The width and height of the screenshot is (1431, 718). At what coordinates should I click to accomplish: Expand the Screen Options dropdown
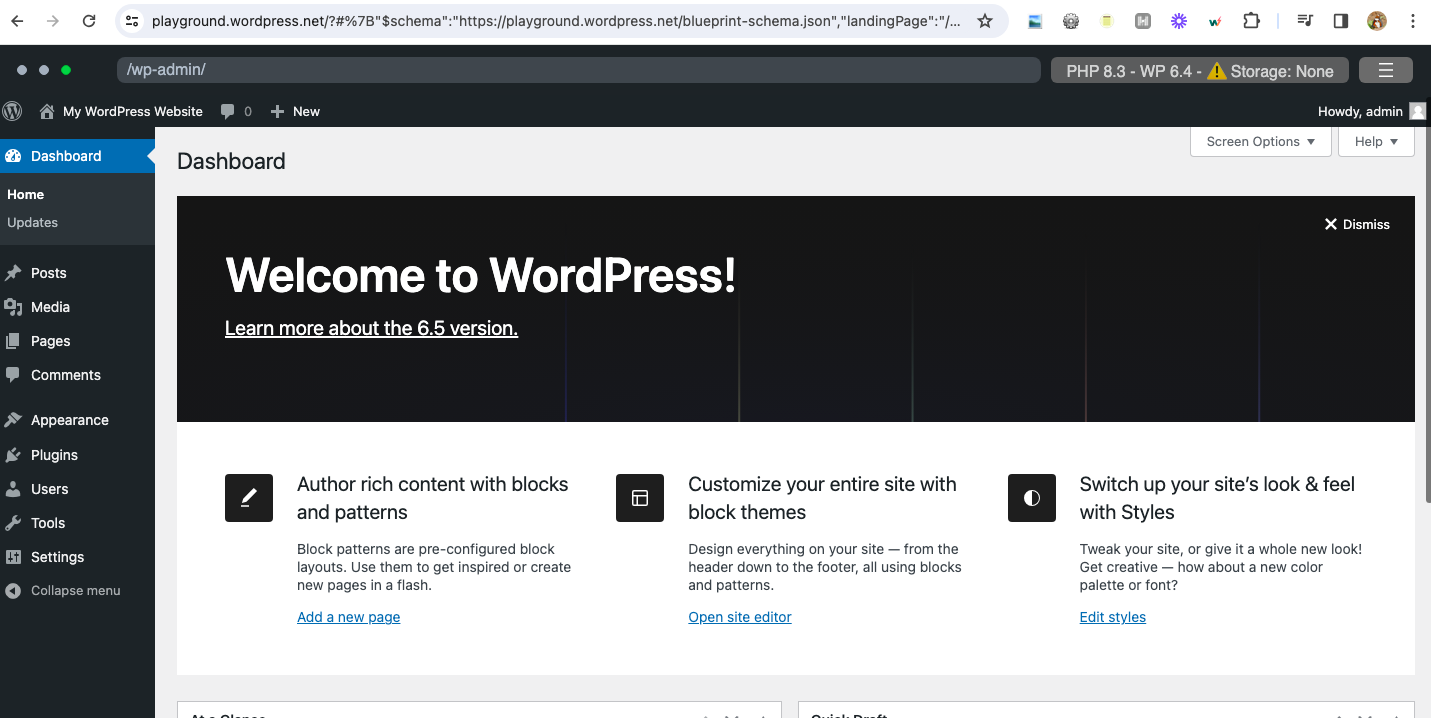click(1261, 142)
